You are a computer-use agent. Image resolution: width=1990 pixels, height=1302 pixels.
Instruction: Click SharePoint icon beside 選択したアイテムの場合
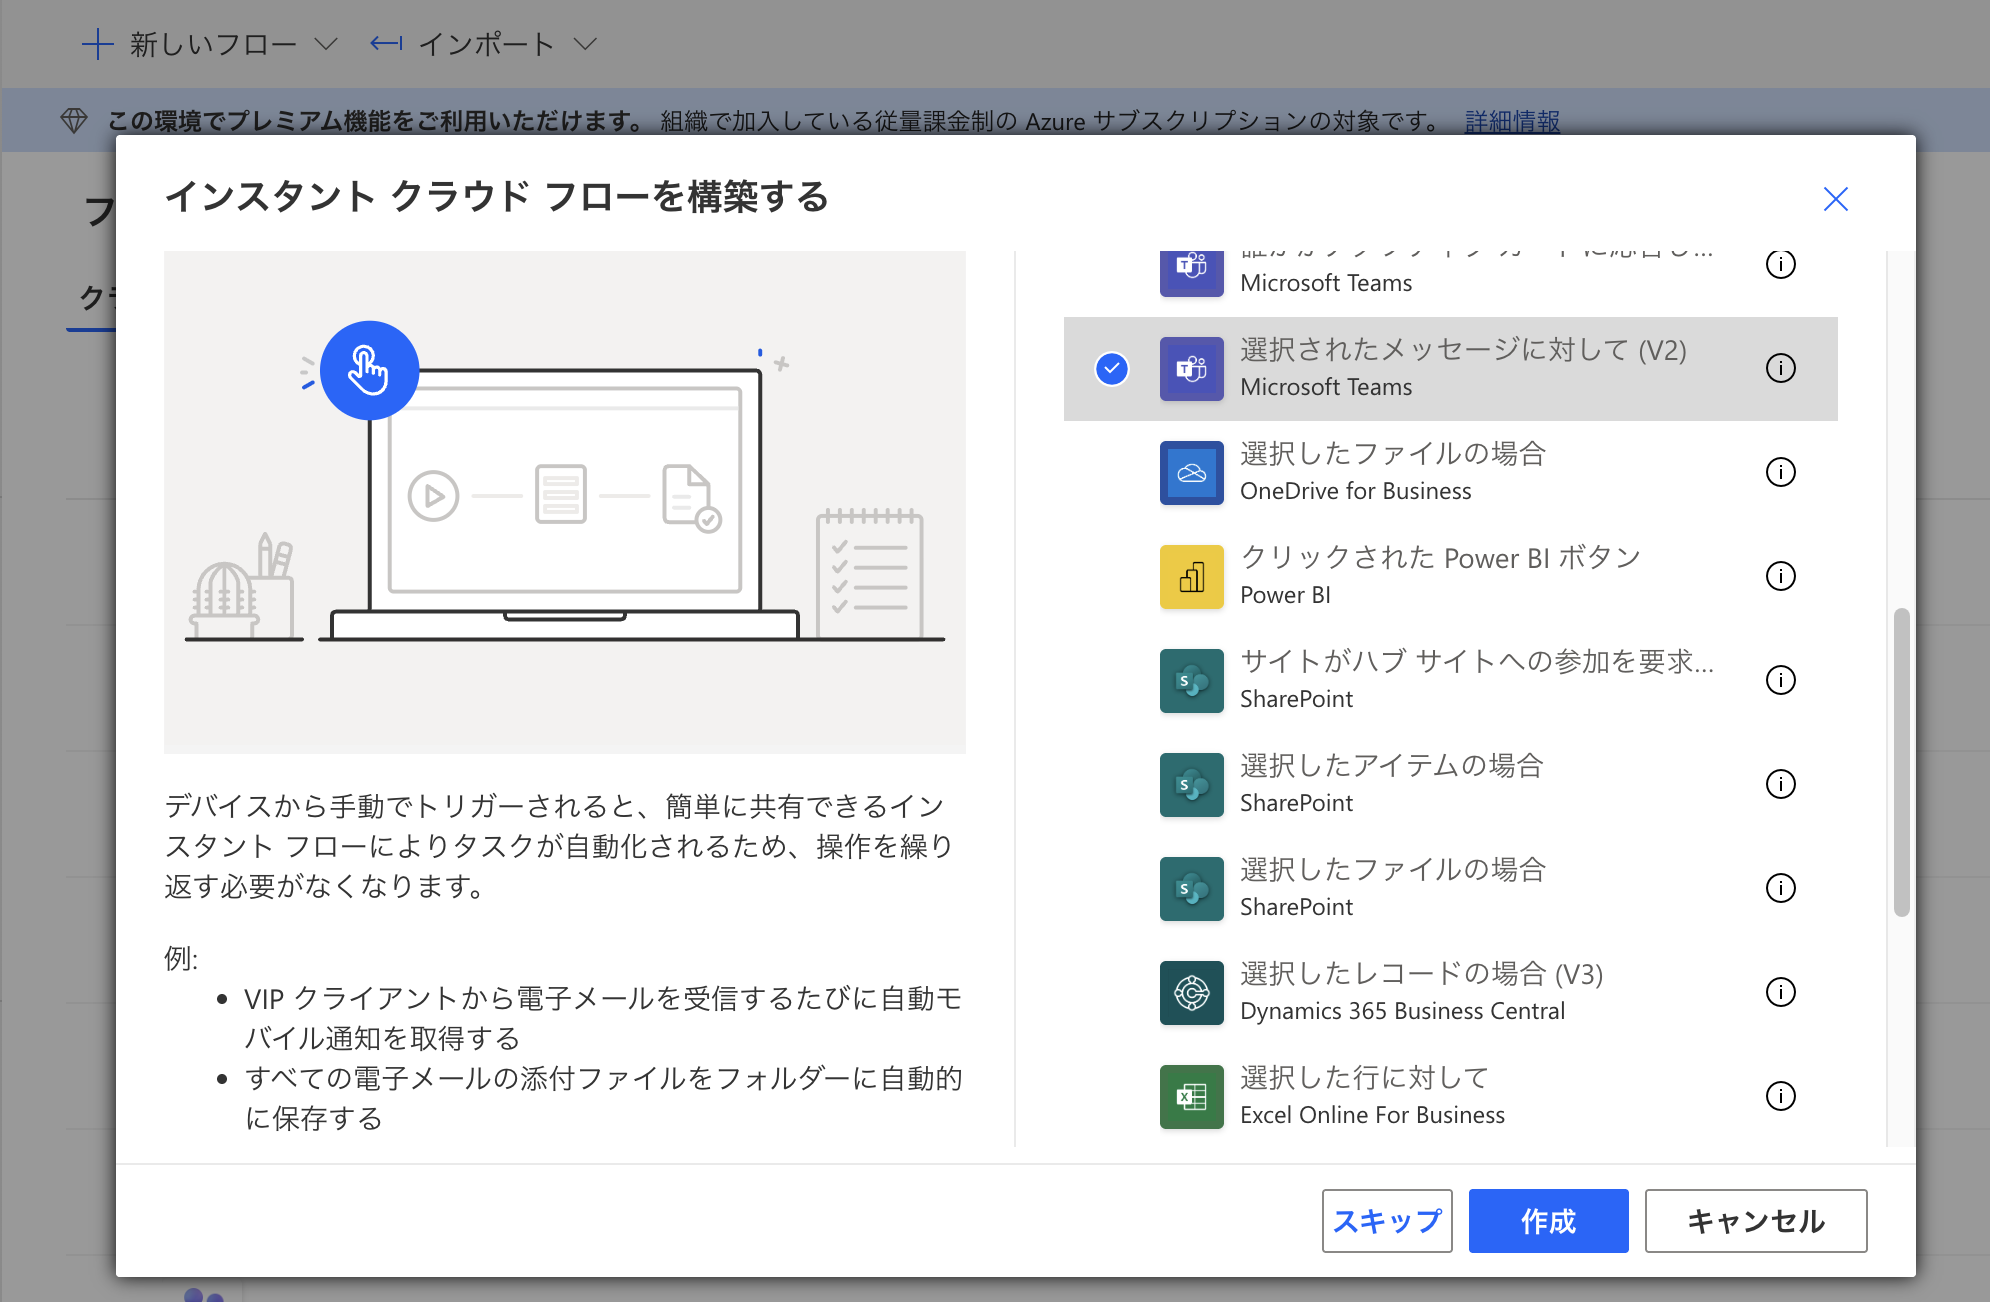pos(1191,785)
